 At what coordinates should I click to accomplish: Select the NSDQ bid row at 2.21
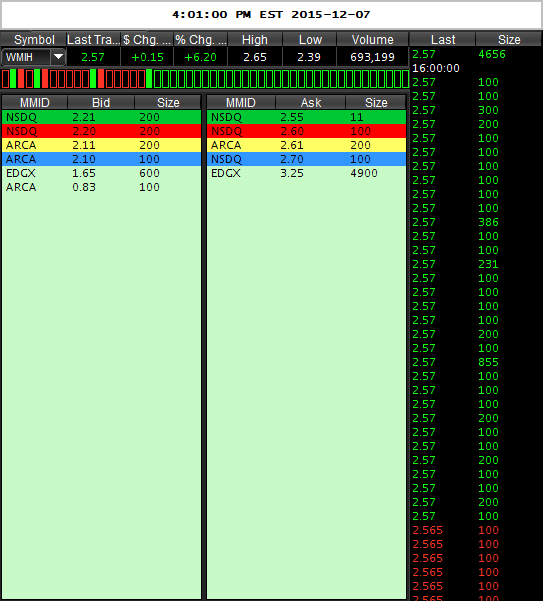101,117
